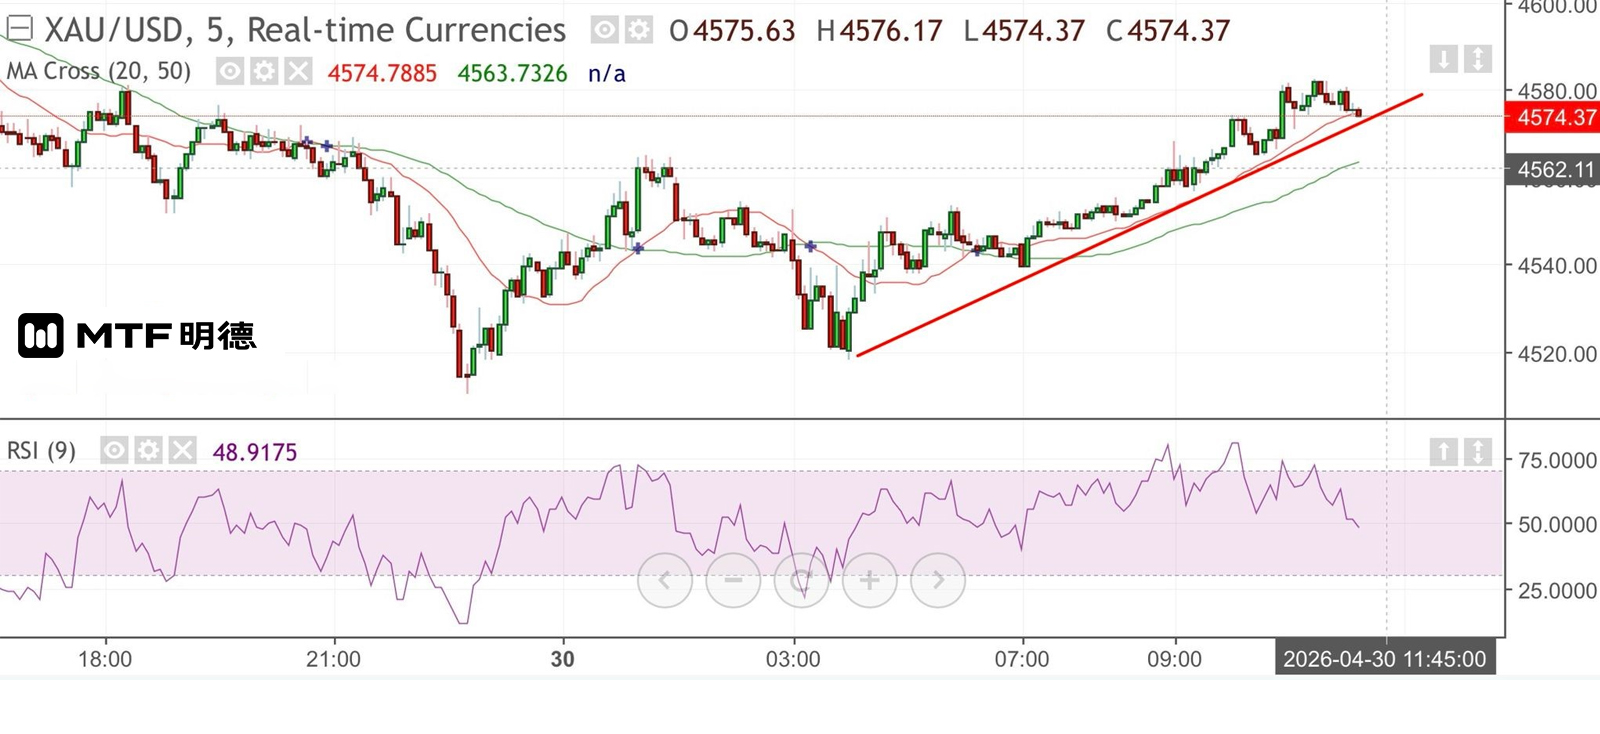Hide the MA Cross indicator
Image resolution: width=1600 pixels, height=734 pixels.
point(231,72)
